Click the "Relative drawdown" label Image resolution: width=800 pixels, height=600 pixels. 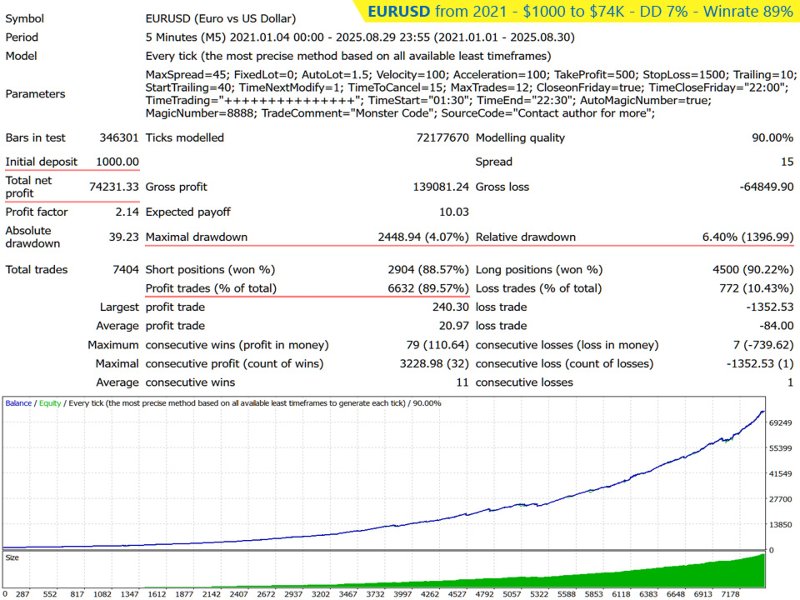point(526,237)
